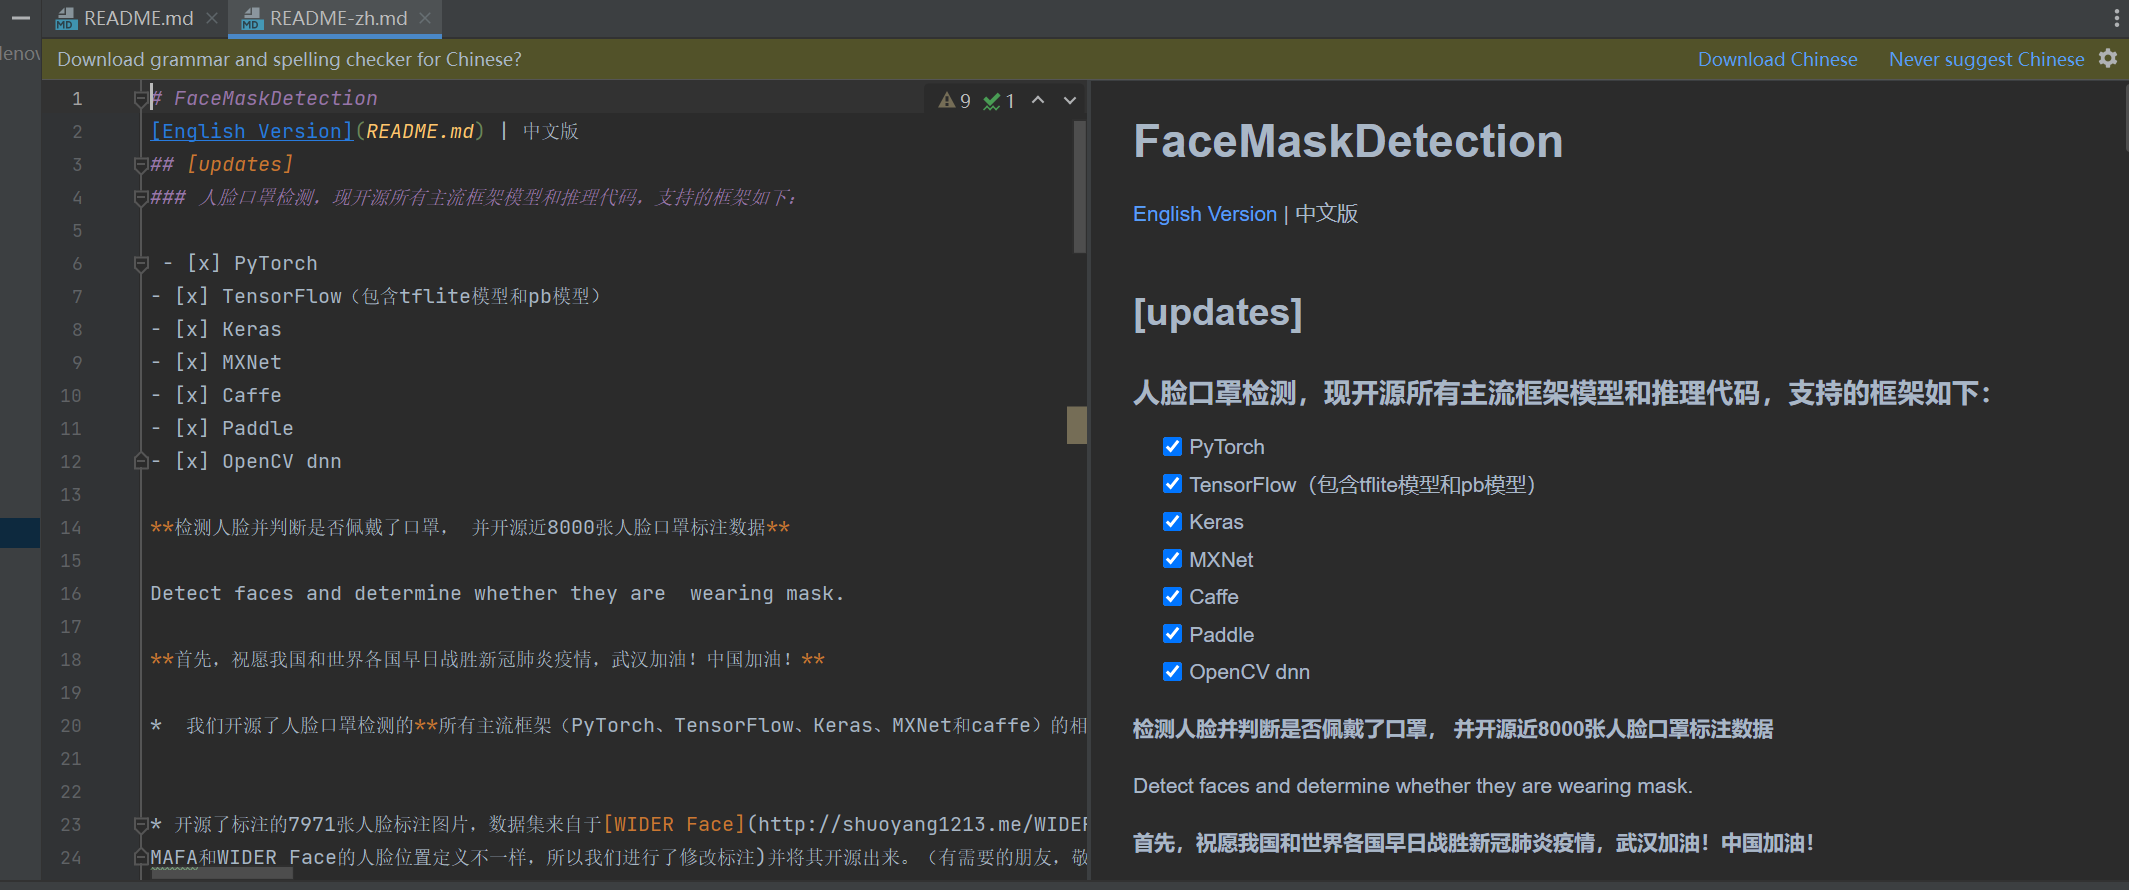Place cursor on '# FaceMaskDetection' in editor
2129x890 pixels.
pos(264,98)
